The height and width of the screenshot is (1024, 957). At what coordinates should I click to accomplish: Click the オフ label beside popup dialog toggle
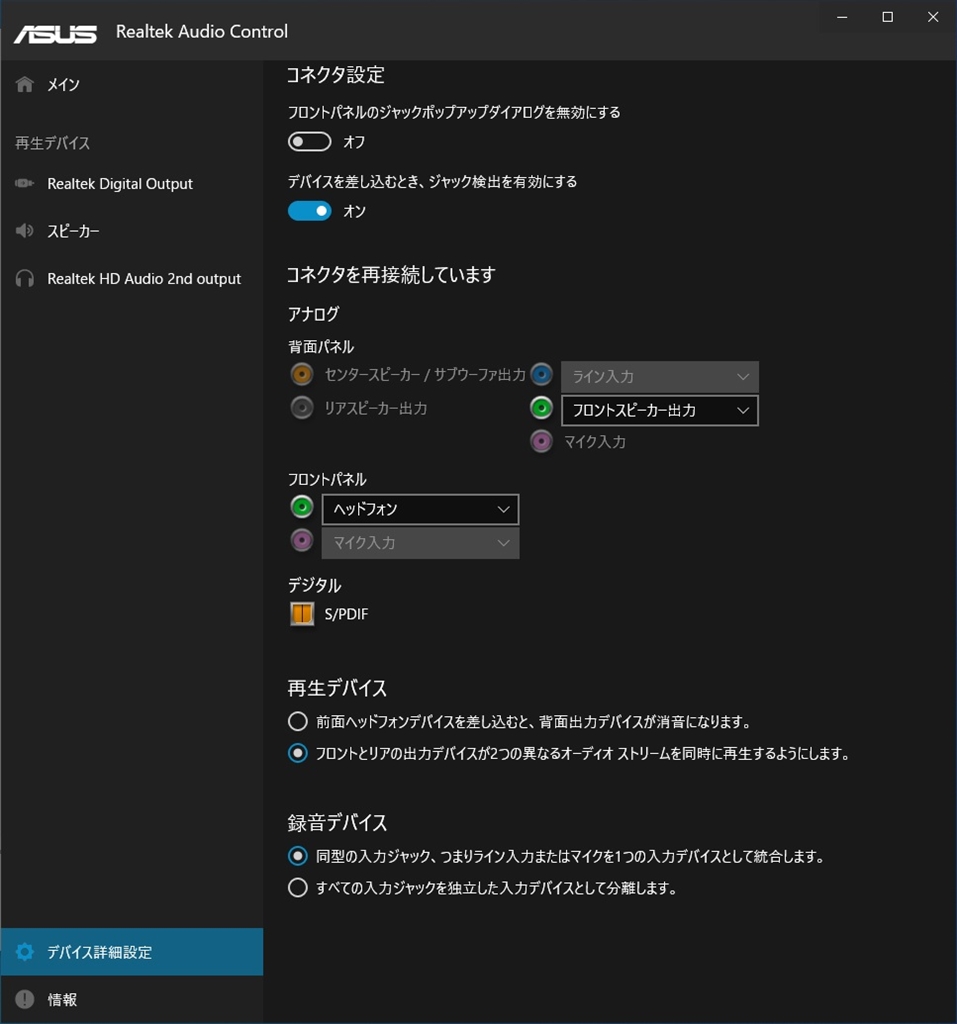tap(354, 142)
